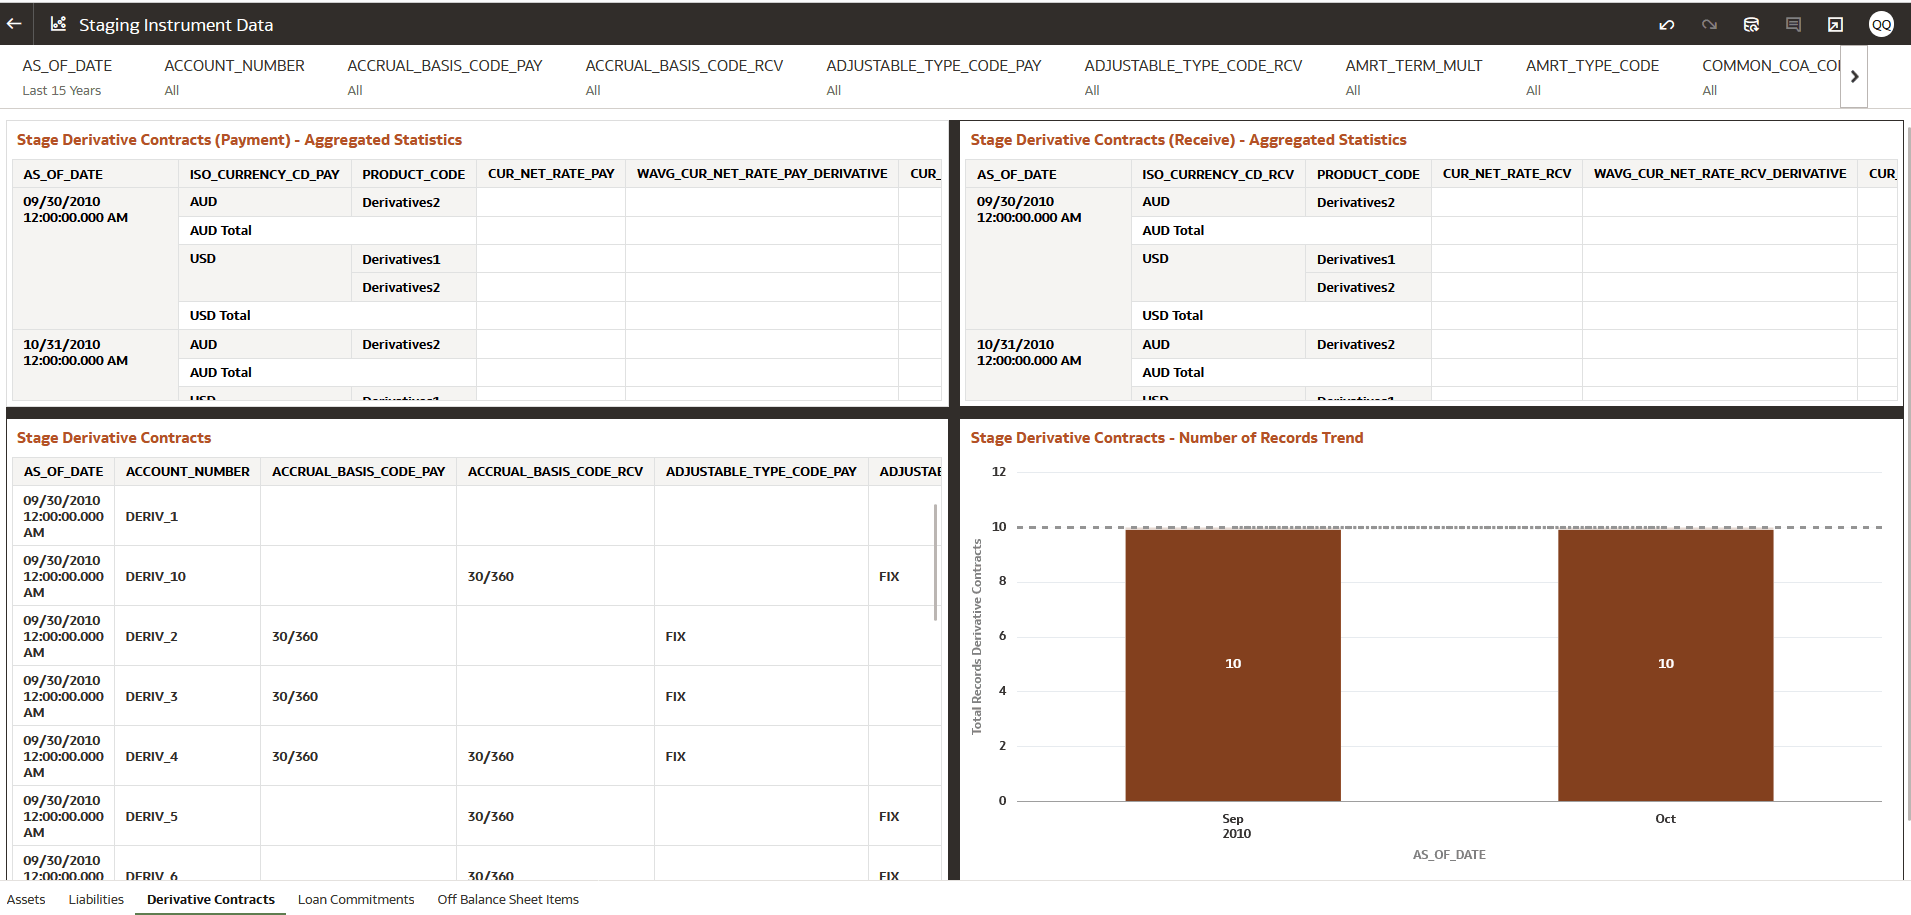Click the ADJUSTABLE_TYPE_CODE_RCV filter
This screenshot has width=1911, height=915.
[x=1193, y=77]
